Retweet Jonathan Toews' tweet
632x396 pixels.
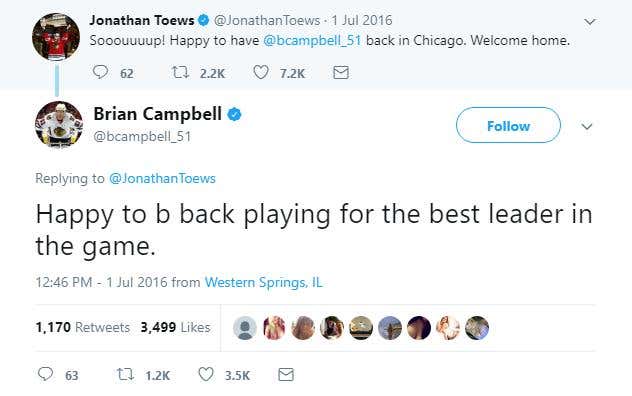[x=181, y=73]
